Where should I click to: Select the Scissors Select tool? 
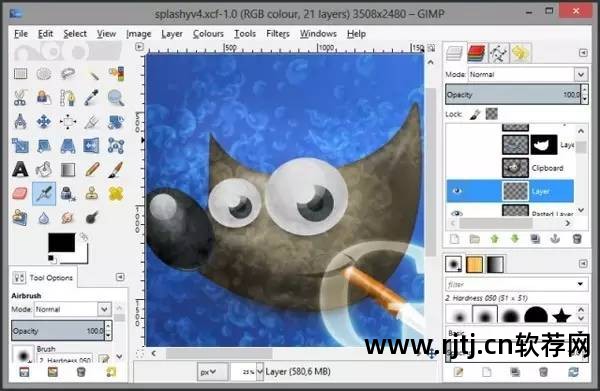point(20,98)
